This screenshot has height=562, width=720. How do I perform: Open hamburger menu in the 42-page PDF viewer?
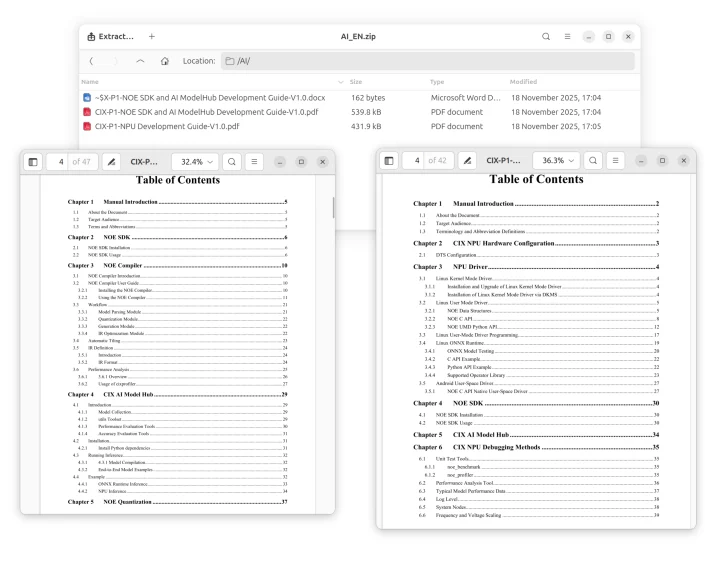tap(617, 160)
